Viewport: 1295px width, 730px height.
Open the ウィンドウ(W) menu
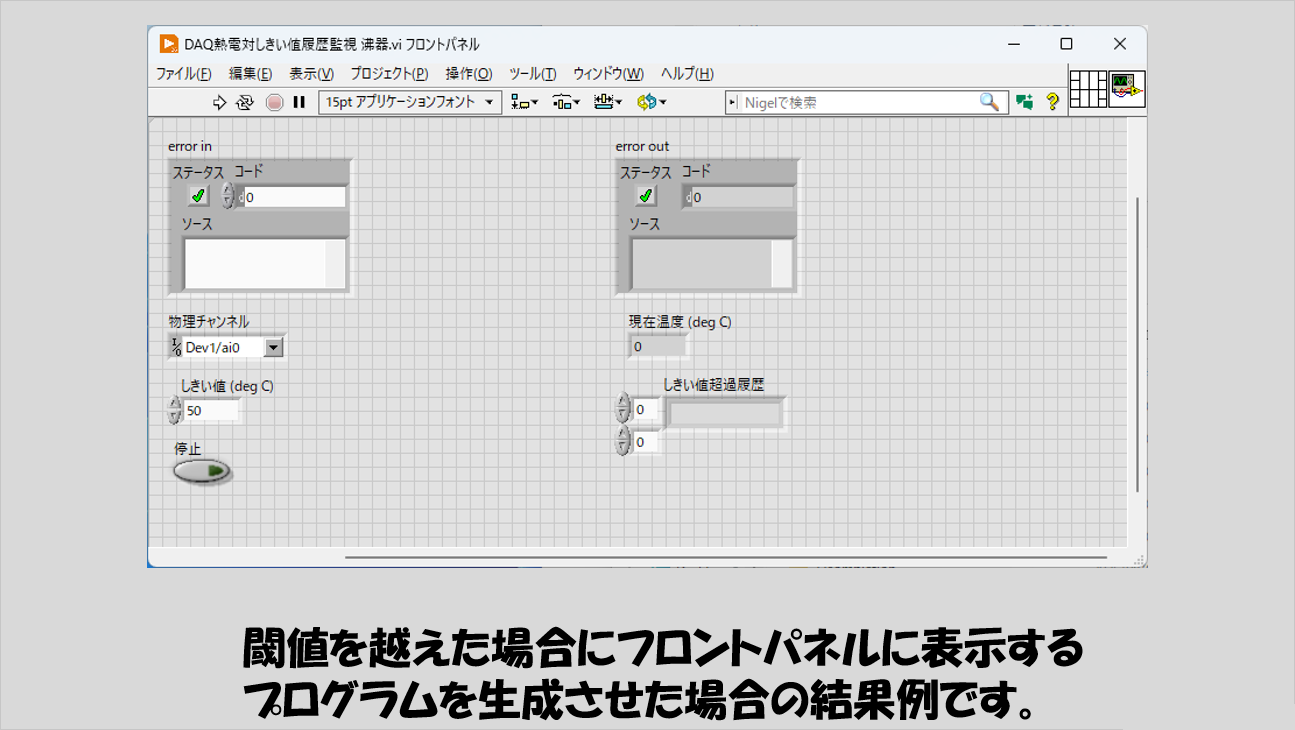[608, 74]
